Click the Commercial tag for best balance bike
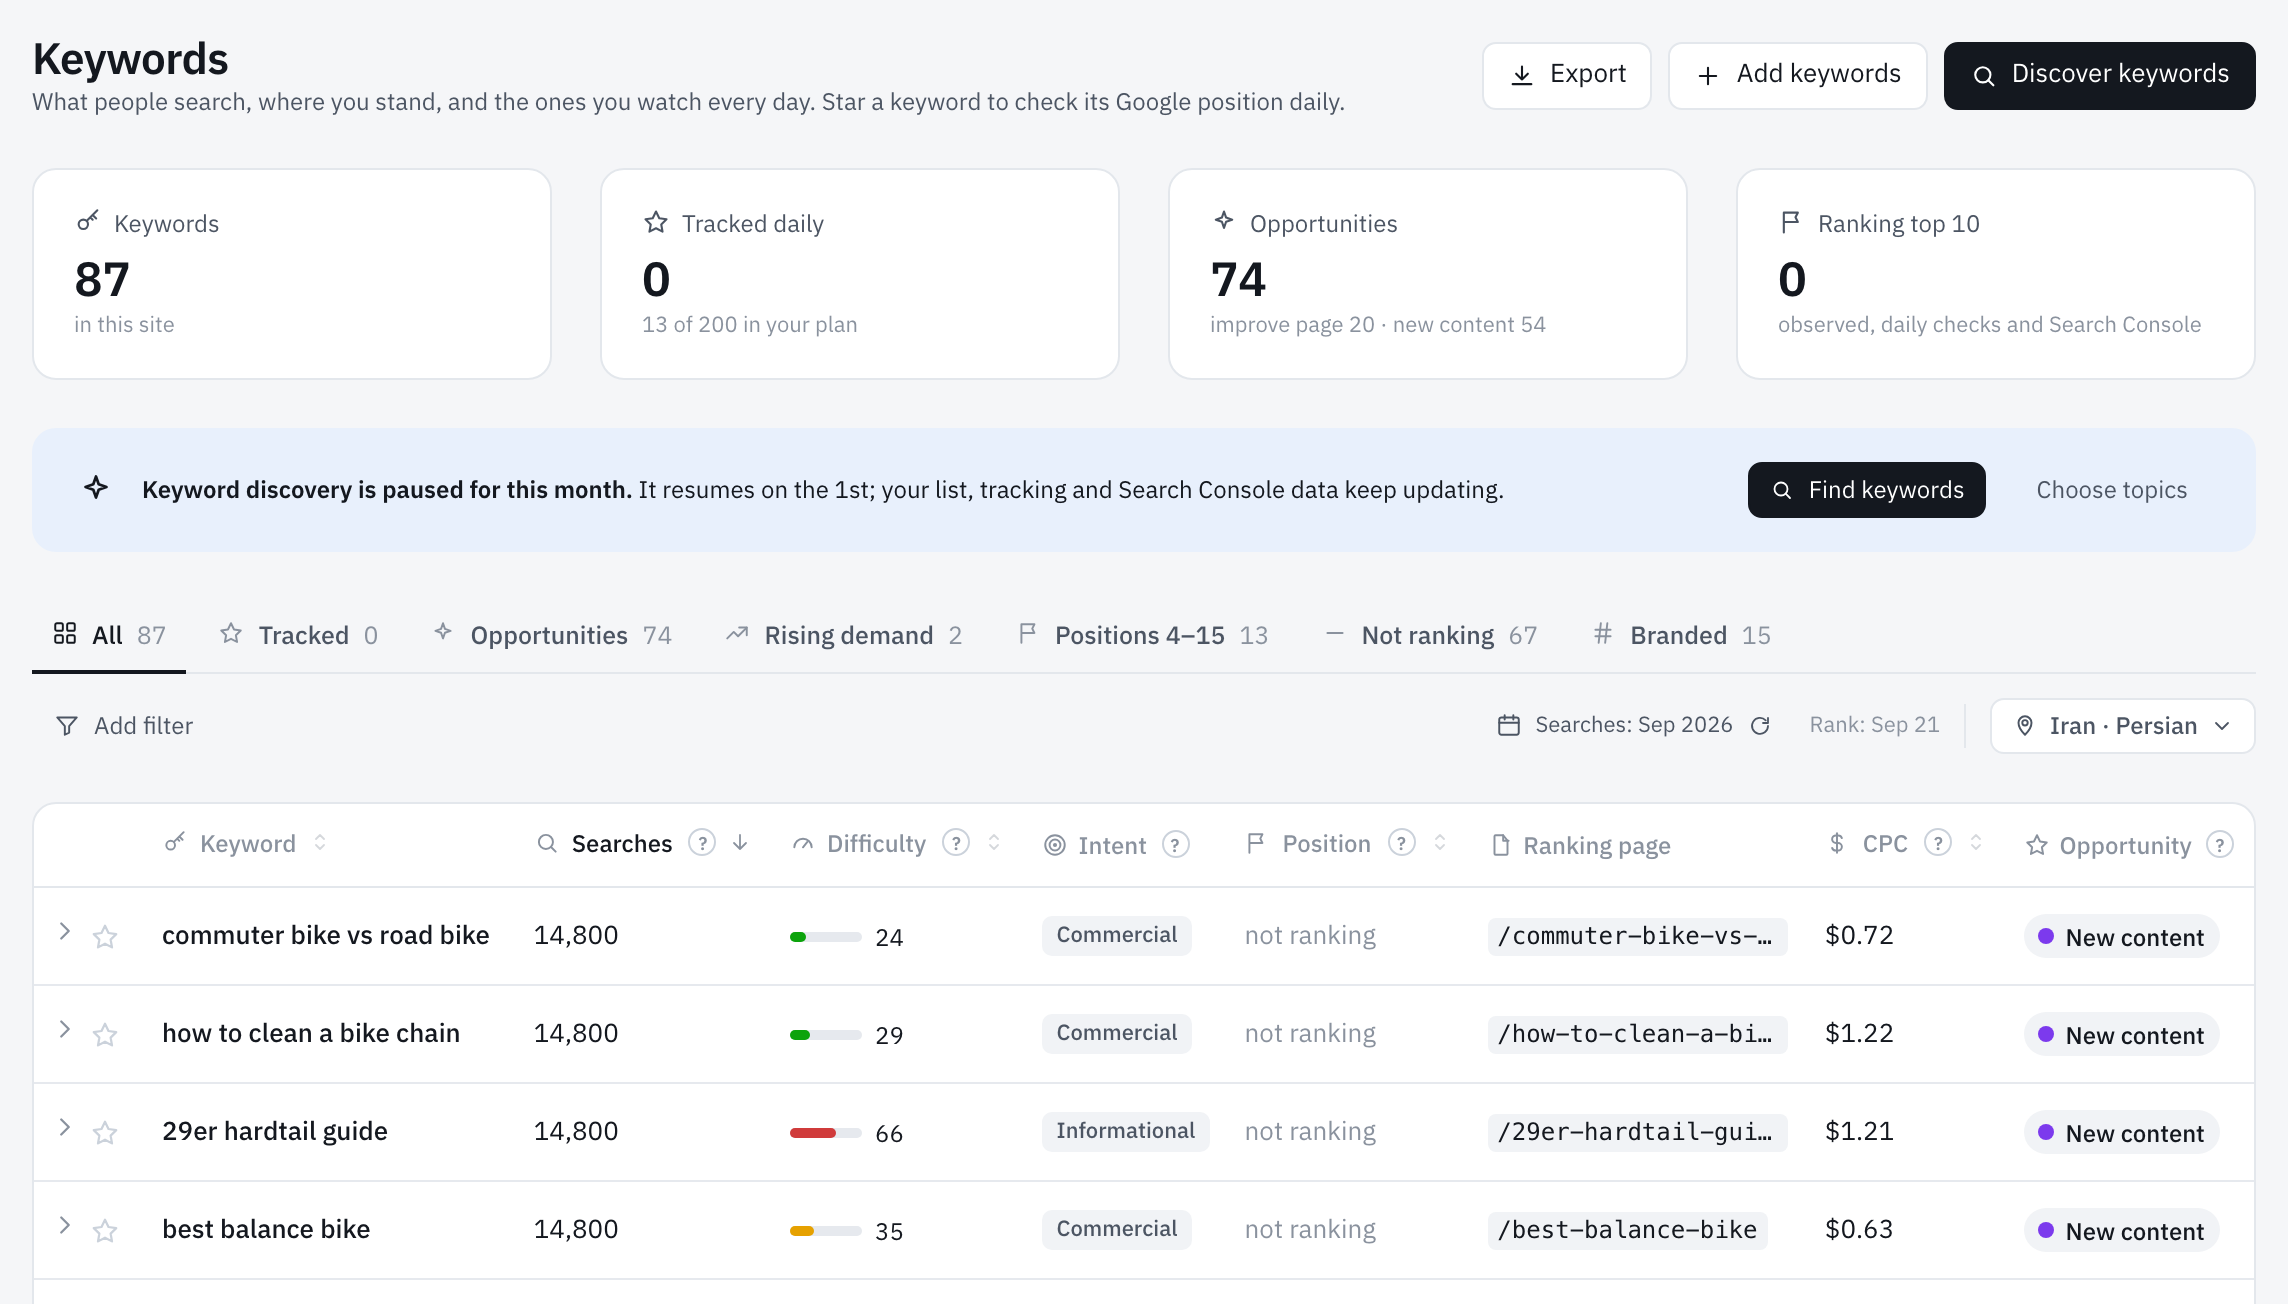2288x1304 pixels. point(1117,1229)
